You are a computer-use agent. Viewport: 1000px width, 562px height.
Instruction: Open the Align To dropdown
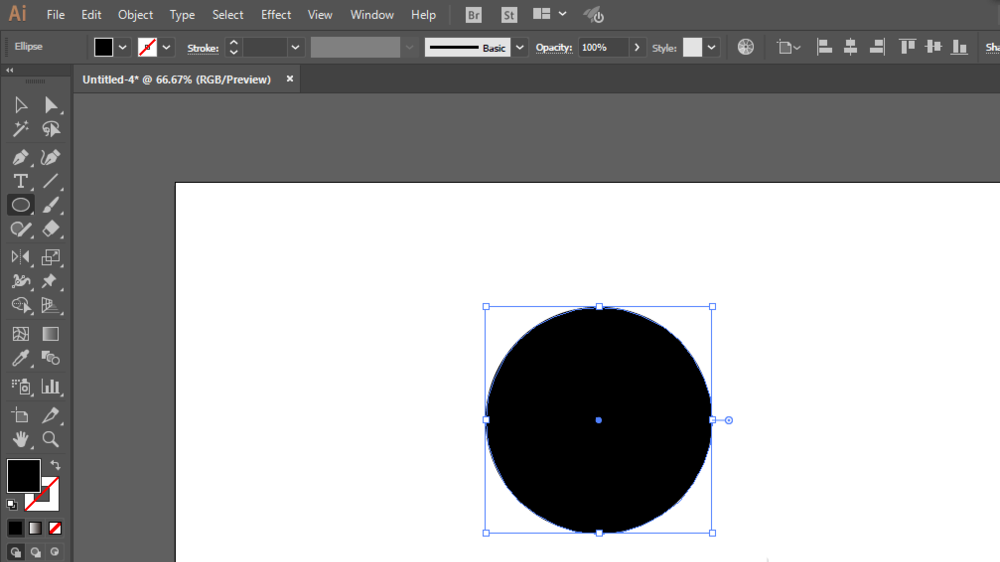(x=788, y=47)
